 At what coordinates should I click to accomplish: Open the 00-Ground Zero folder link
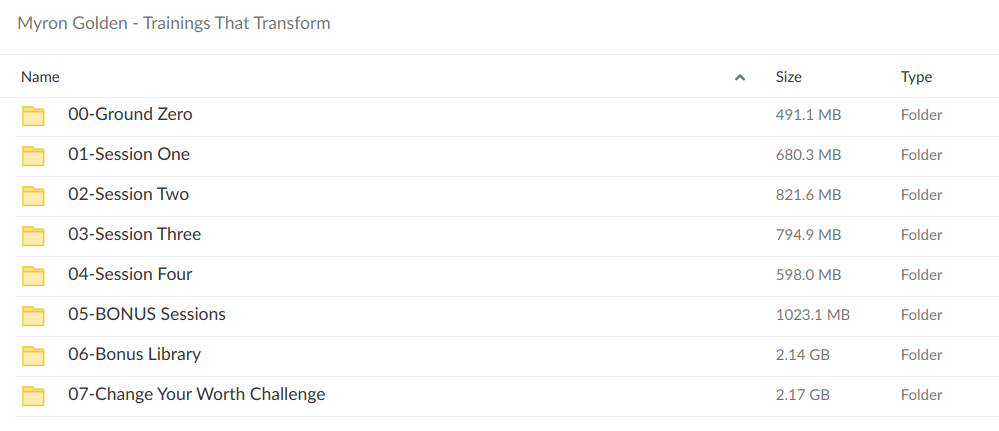click(130, 115)
